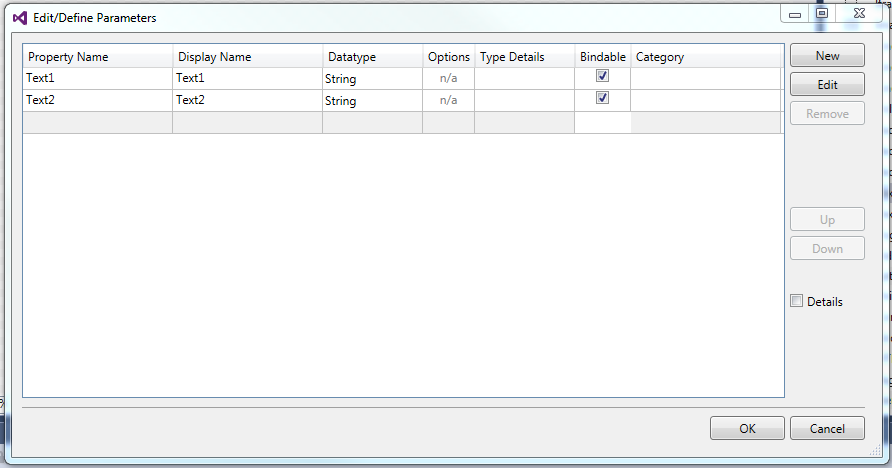The height and width of the screenshot is (468, 892).
Task: Toggle the Bindable checkbox for Text2
Action: [602, 98]
